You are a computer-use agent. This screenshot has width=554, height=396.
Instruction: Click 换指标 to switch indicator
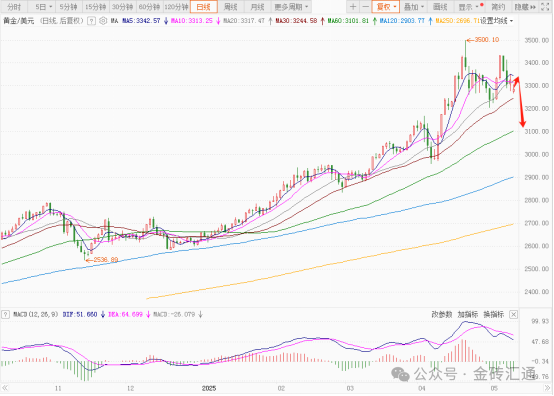[x=494, y=314]
